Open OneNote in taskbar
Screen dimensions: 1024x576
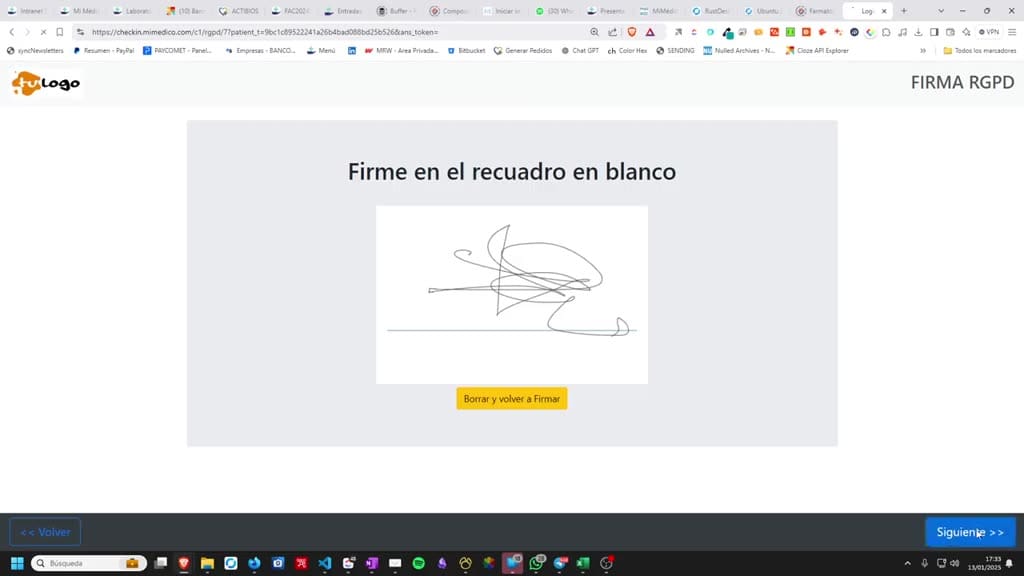[372, 563]
